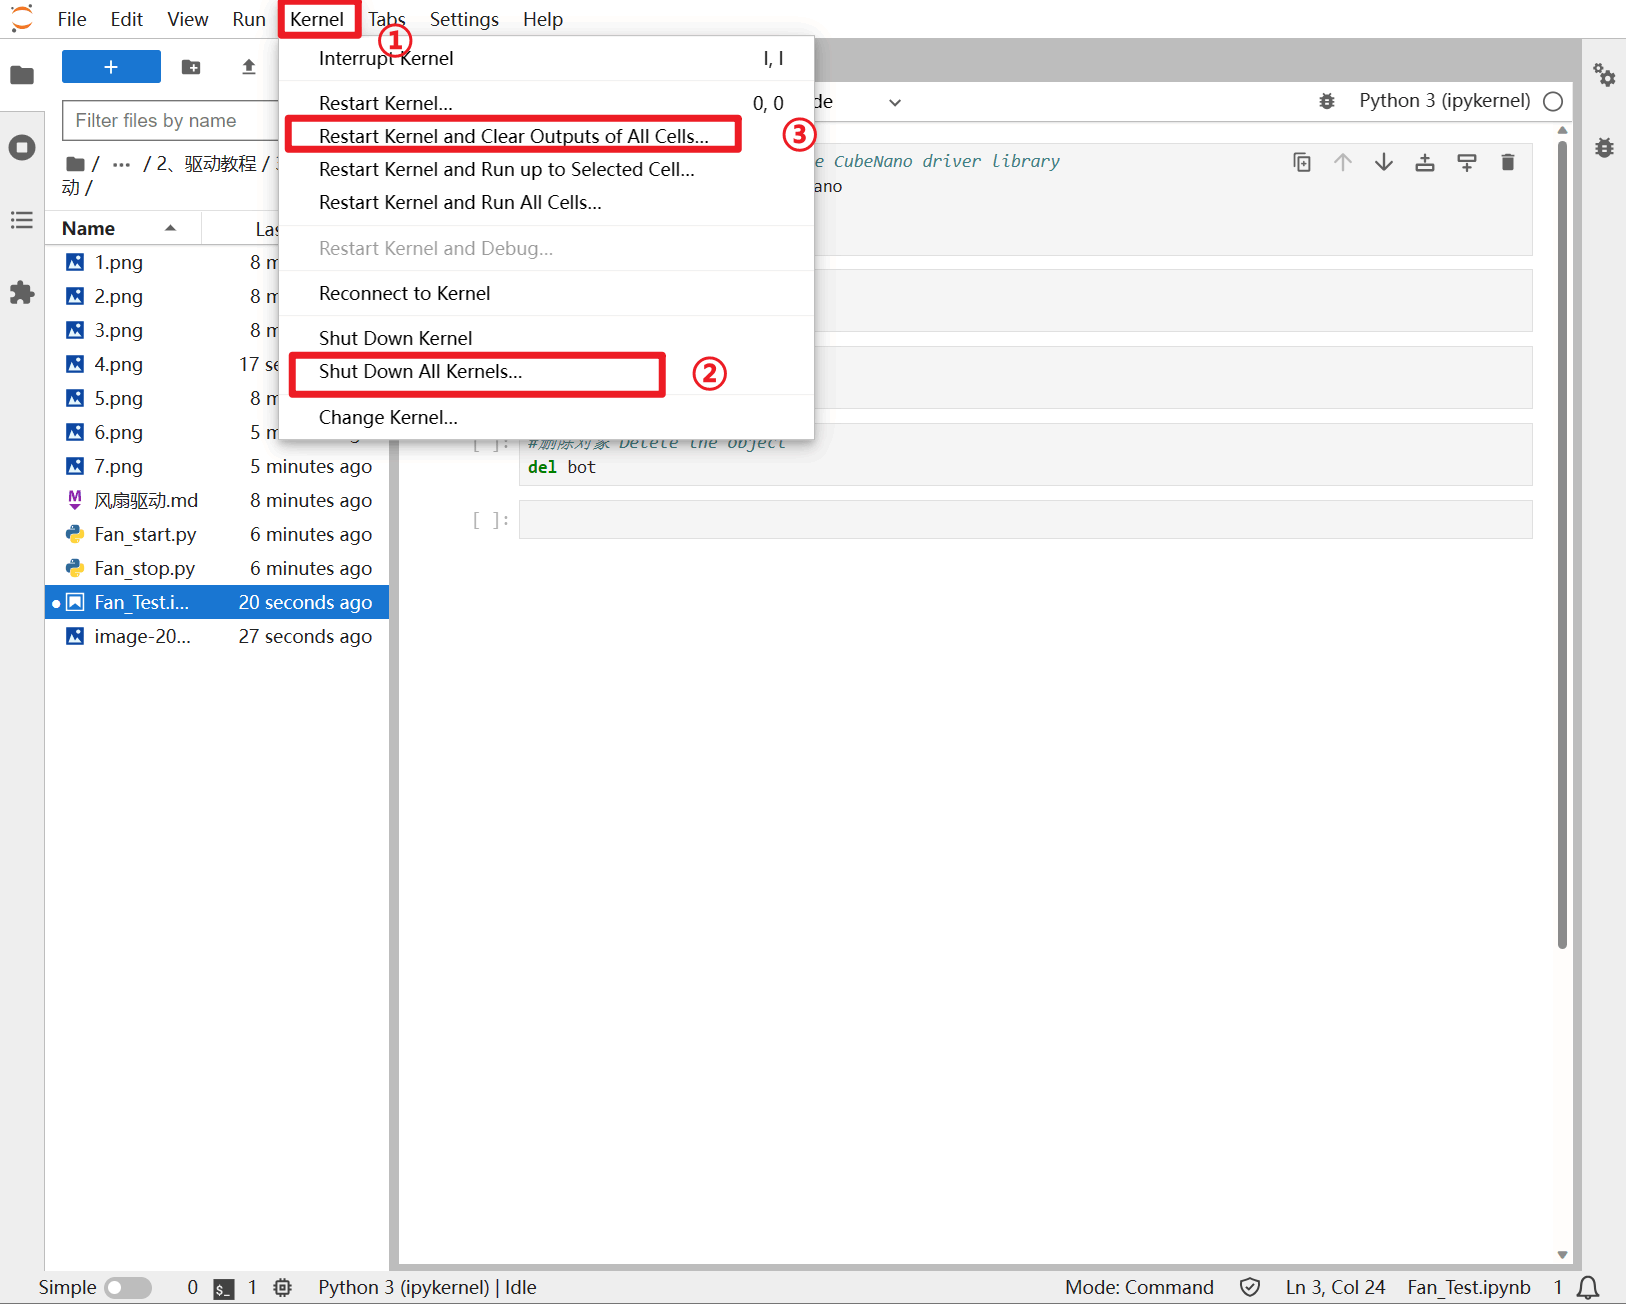Insert a cell above icon
The height and width of the screenshot is (1304, 1626).
click(1425, 162)
